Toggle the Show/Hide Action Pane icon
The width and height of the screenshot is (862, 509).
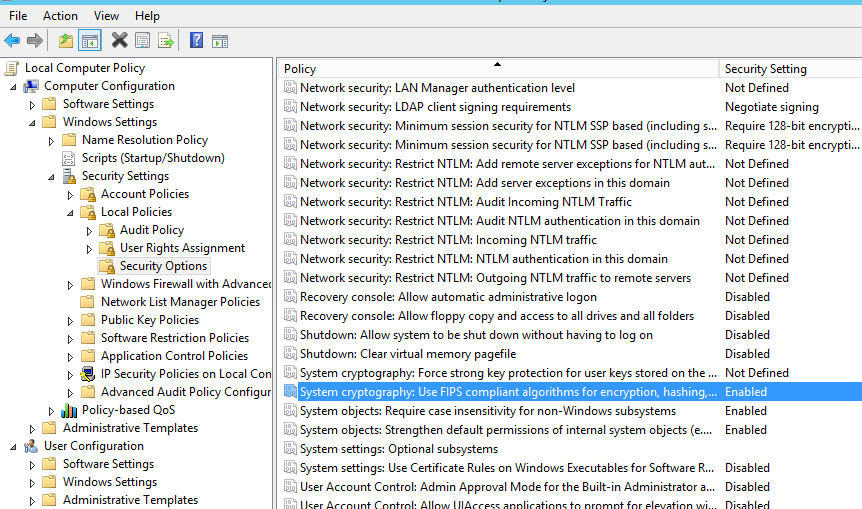(x=220, y=40)
